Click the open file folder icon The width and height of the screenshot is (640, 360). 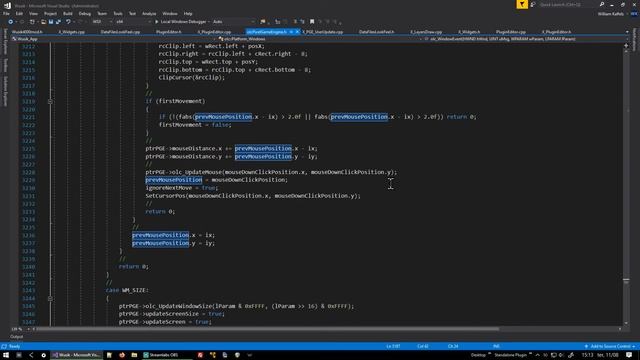[43, 22]
